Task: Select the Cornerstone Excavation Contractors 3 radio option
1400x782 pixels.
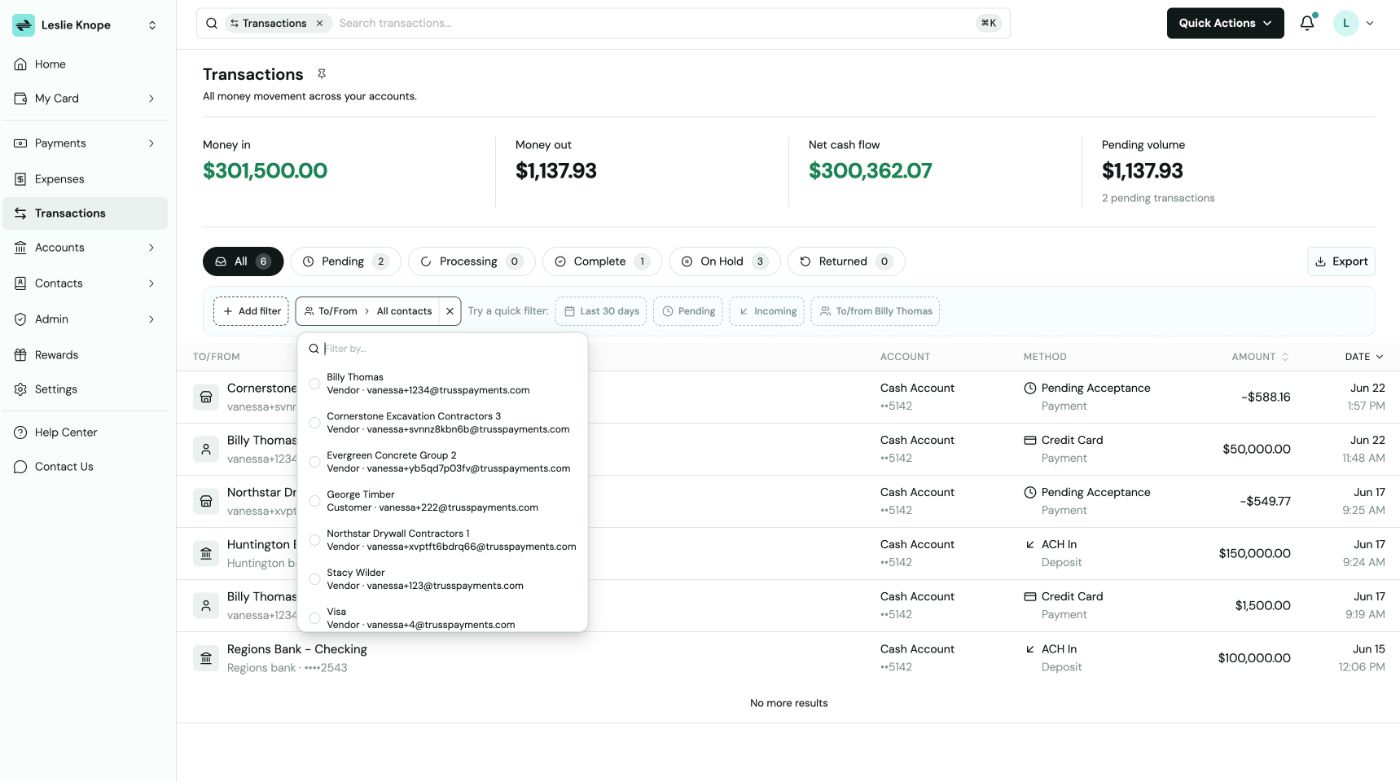Action: click(x=315, y=423)
